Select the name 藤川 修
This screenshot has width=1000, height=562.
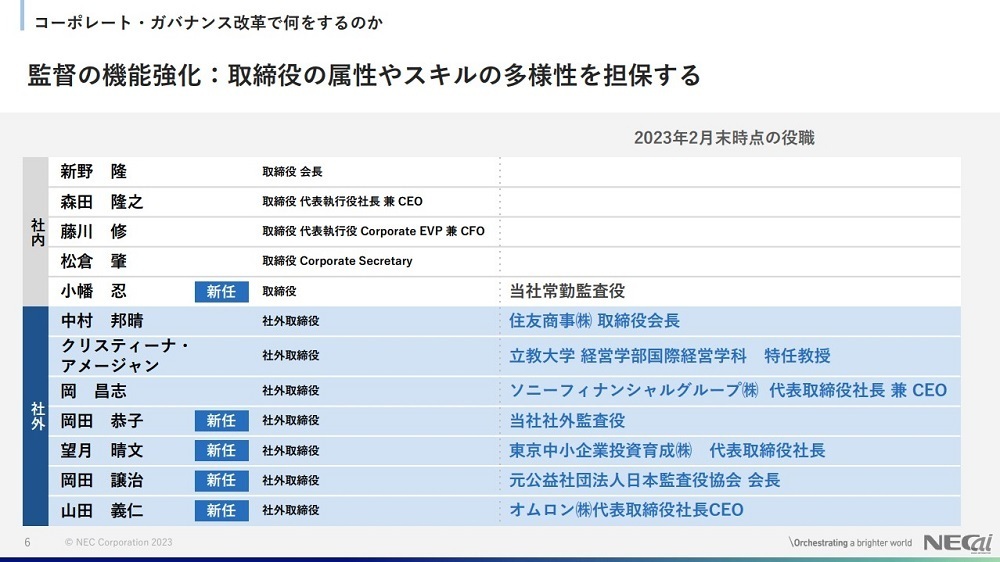(94, 231)
